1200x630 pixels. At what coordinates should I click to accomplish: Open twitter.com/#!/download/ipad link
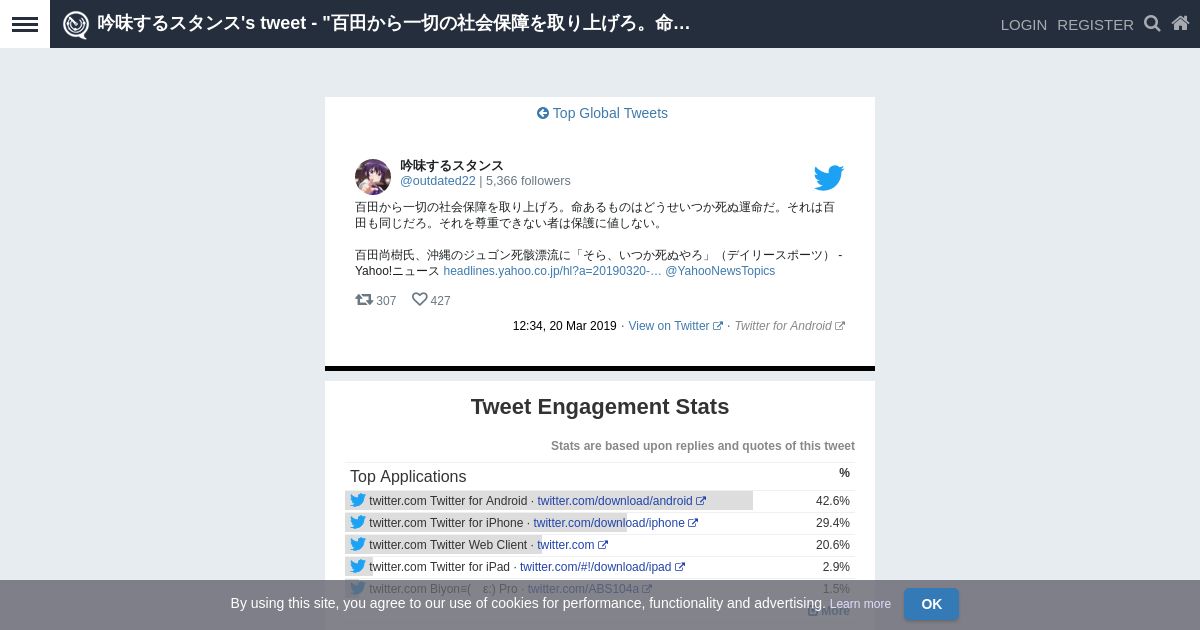602,567
